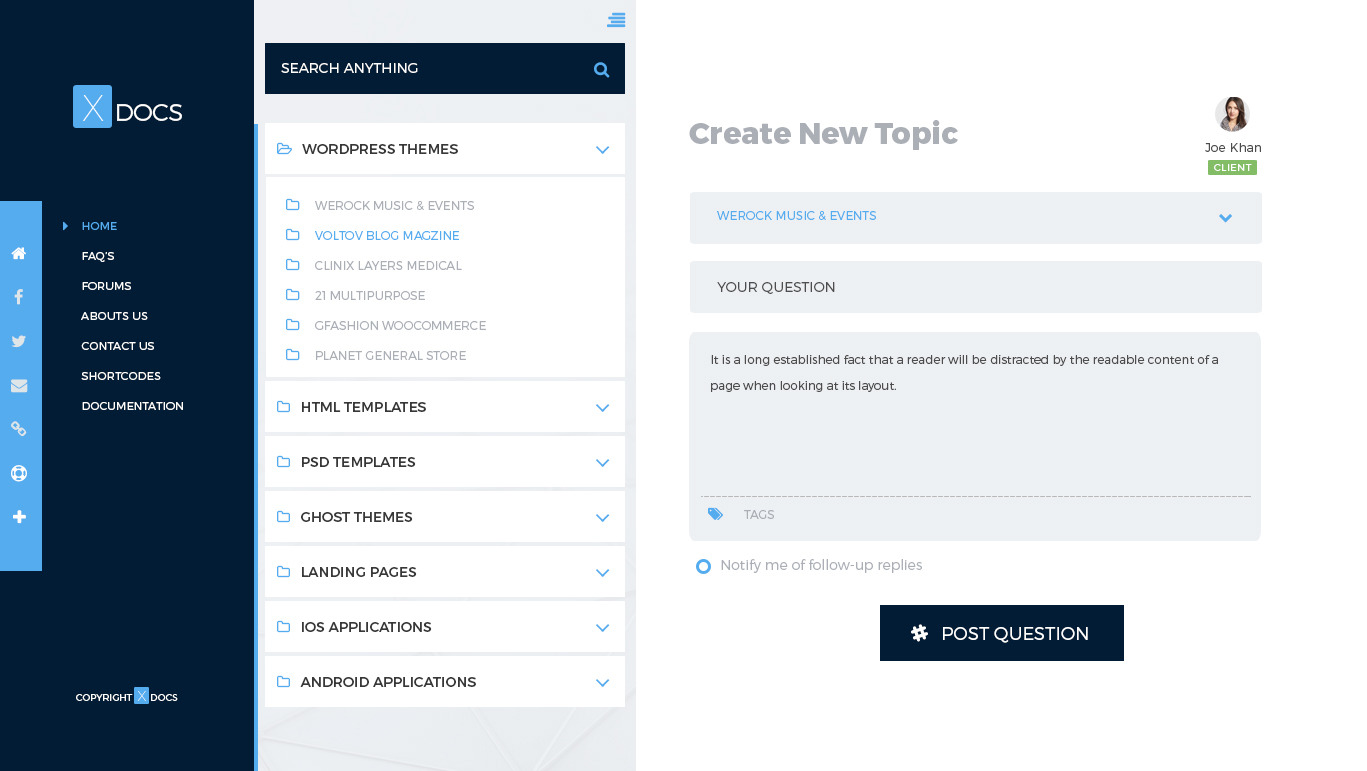
Task: Open the Forums menu item
Action: point(106,286)
